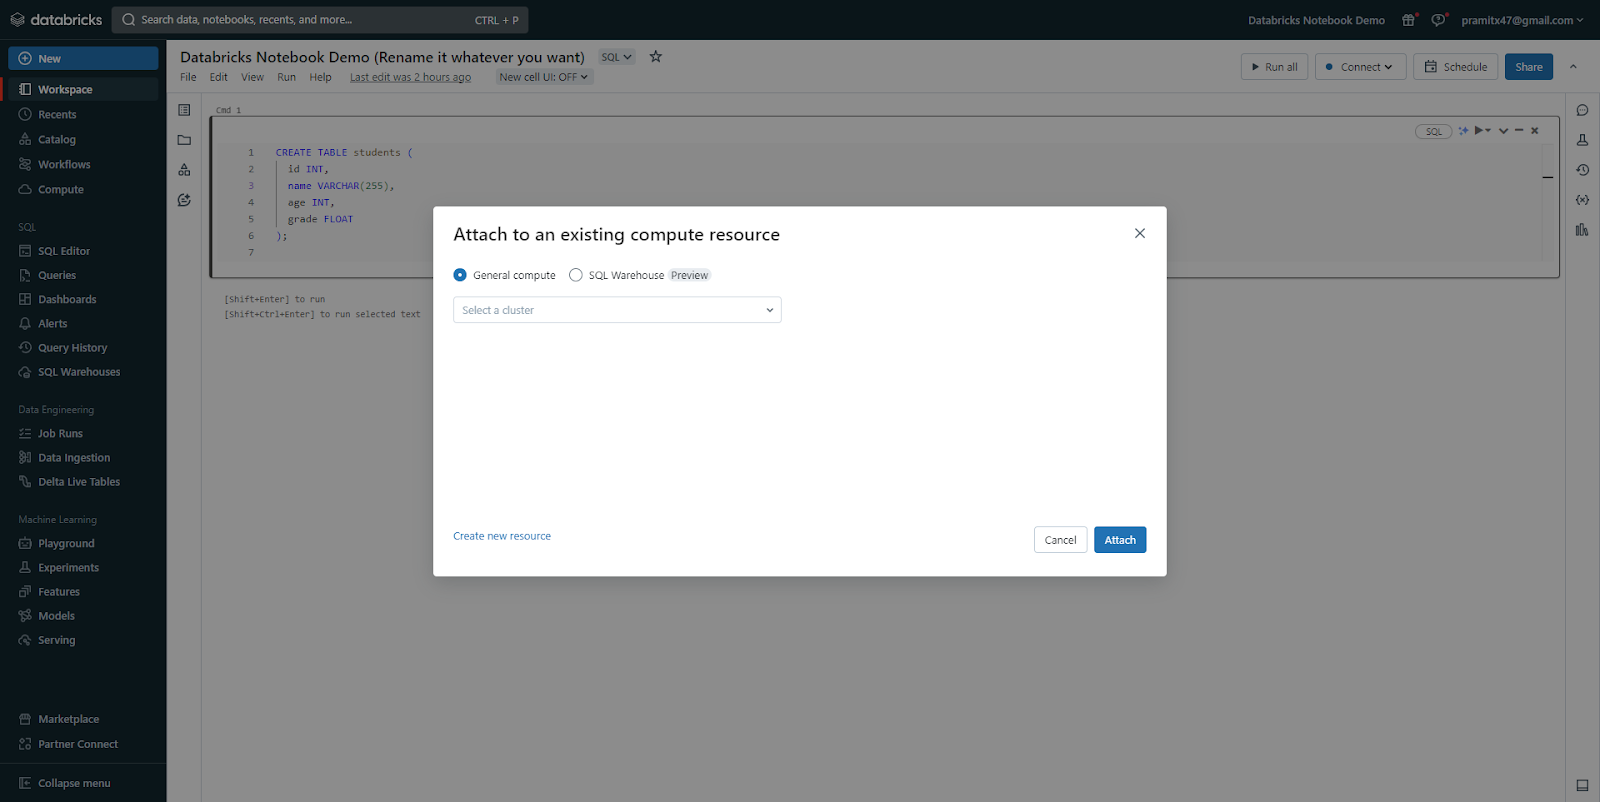Close the Attach compute dialog with X
Screen dimensions: 1600x802
point(1140,233)
